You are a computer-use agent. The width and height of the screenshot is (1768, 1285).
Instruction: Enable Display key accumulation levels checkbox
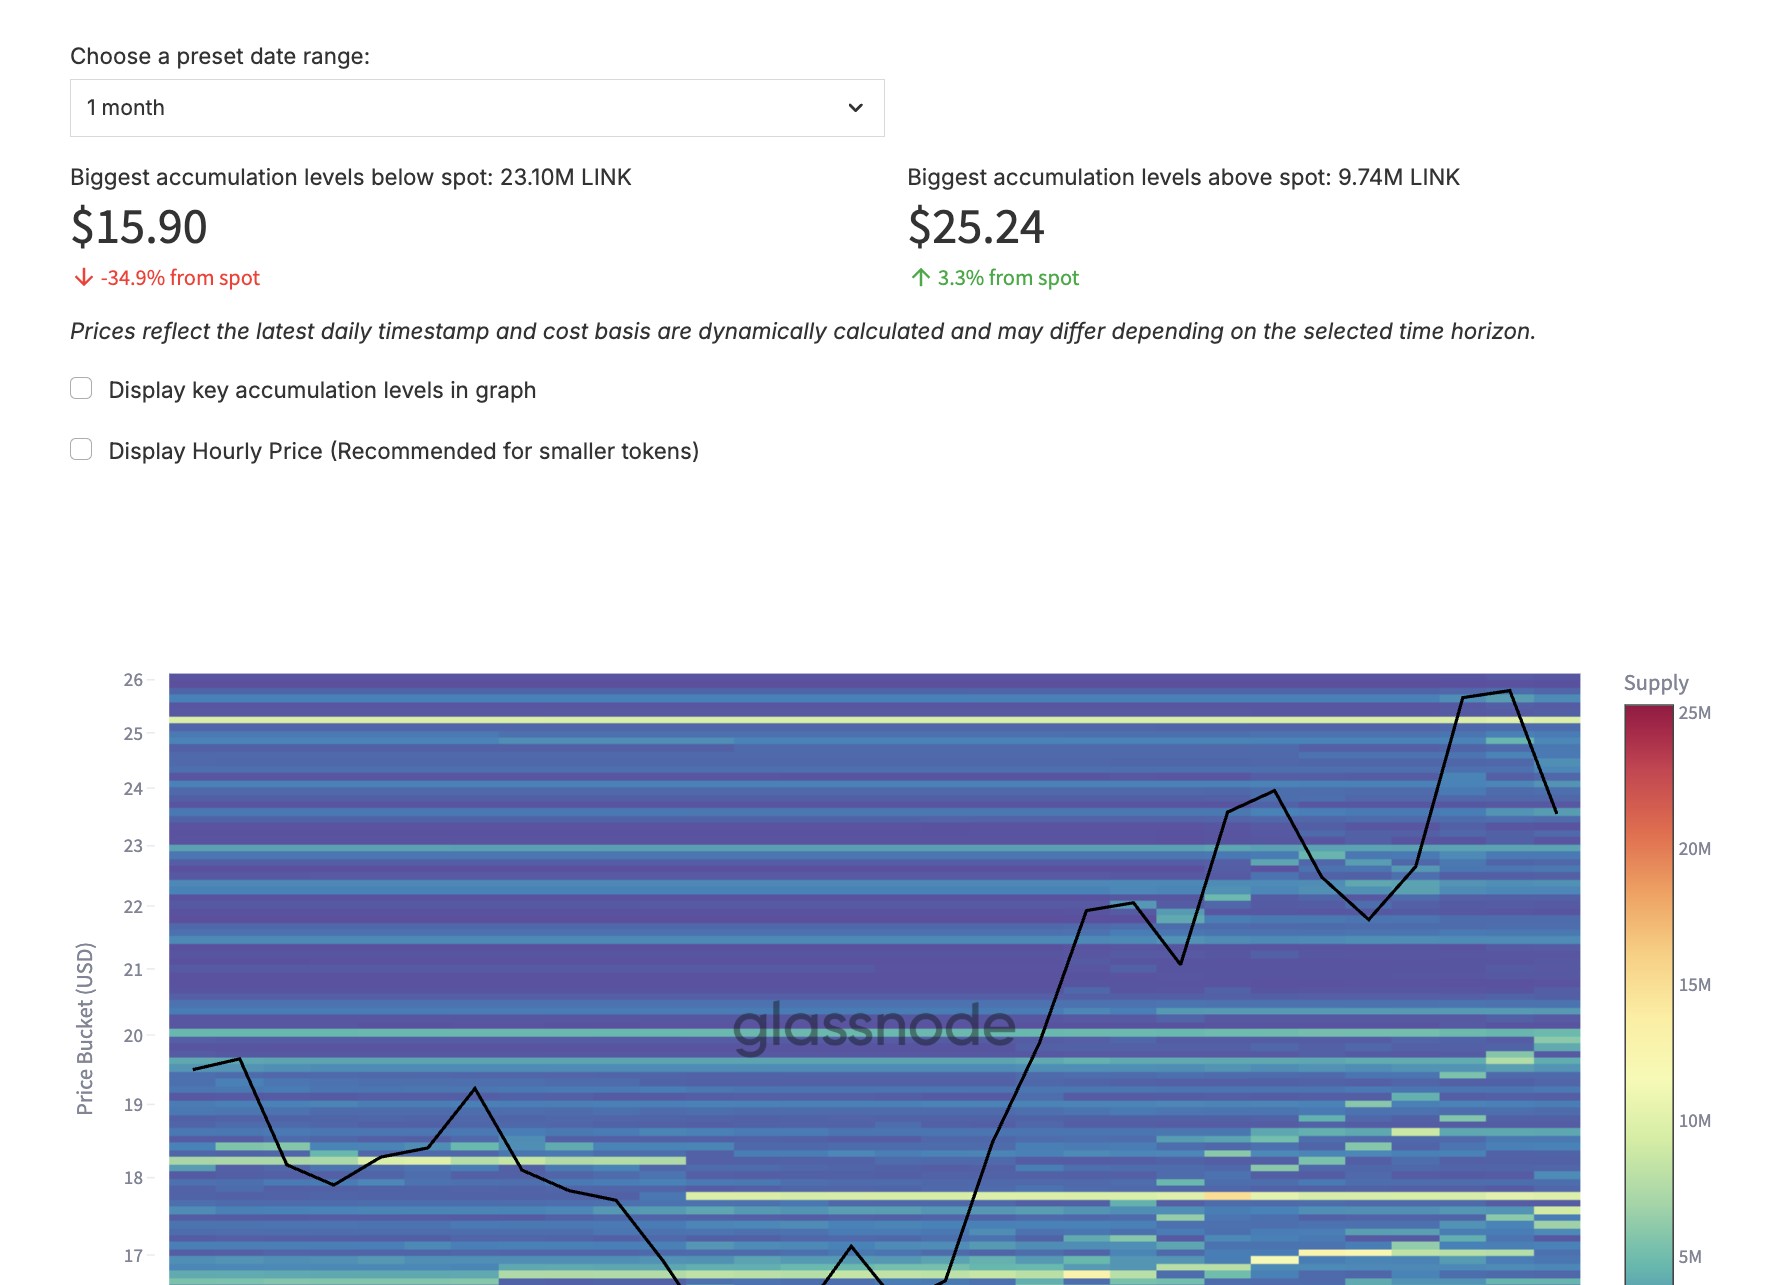tap(81, 388)
